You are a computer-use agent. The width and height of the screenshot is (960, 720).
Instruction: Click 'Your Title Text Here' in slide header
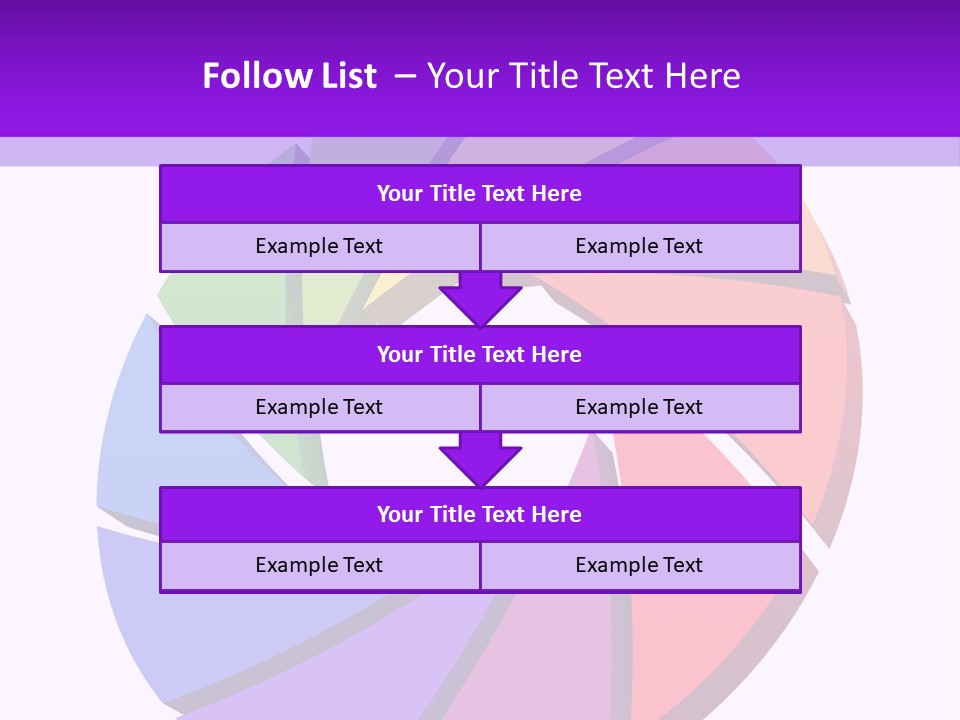(x=583, y=76)
